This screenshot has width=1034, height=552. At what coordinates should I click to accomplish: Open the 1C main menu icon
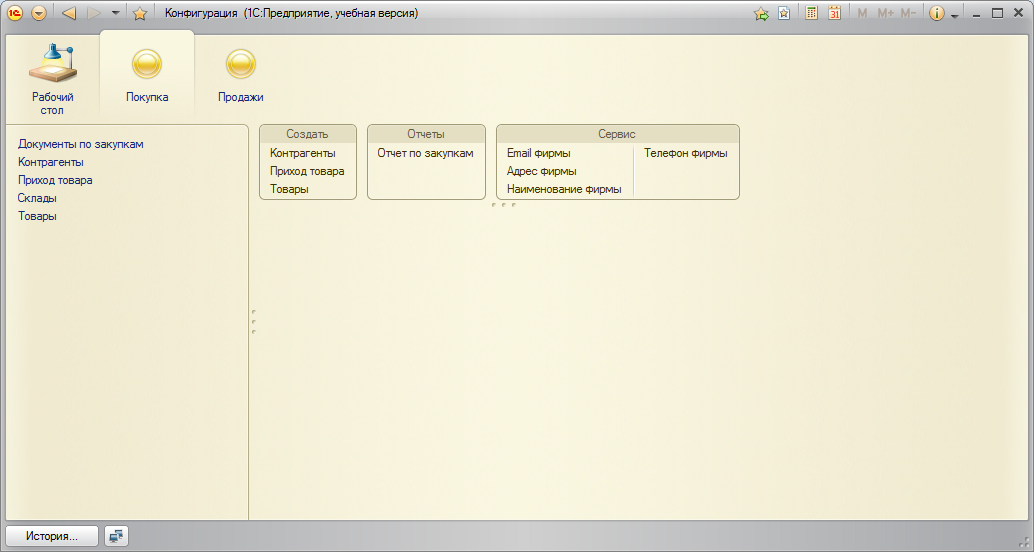click(15, 13)
